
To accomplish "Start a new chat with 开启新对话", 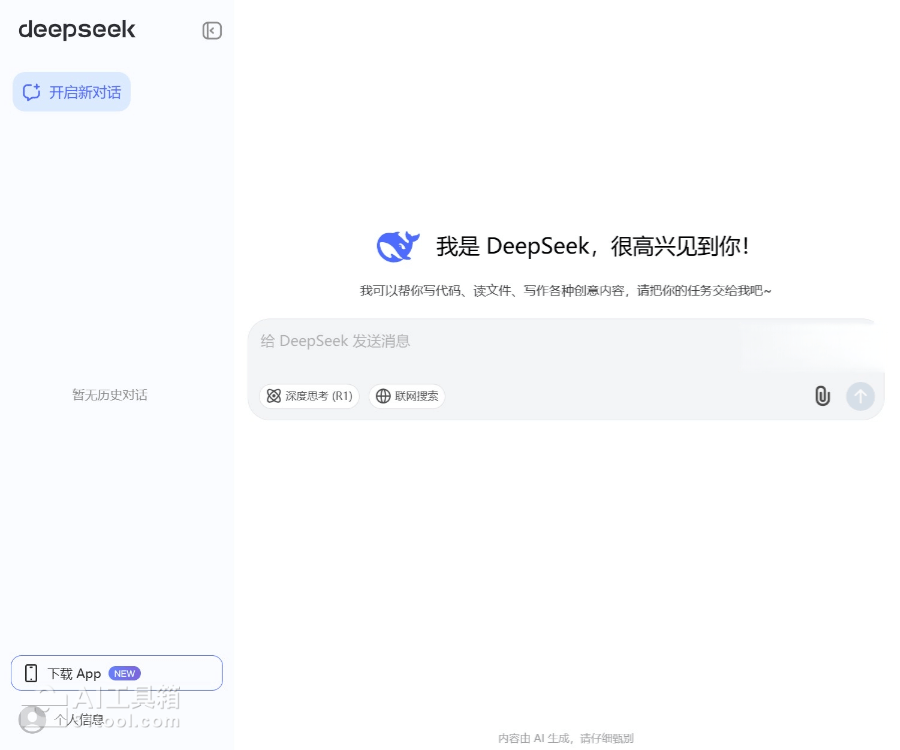I will (72, 92).
